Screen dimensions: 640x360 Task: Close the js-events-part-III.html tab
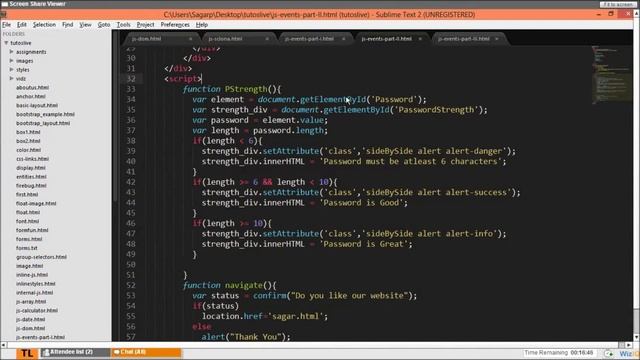[497, 39]
